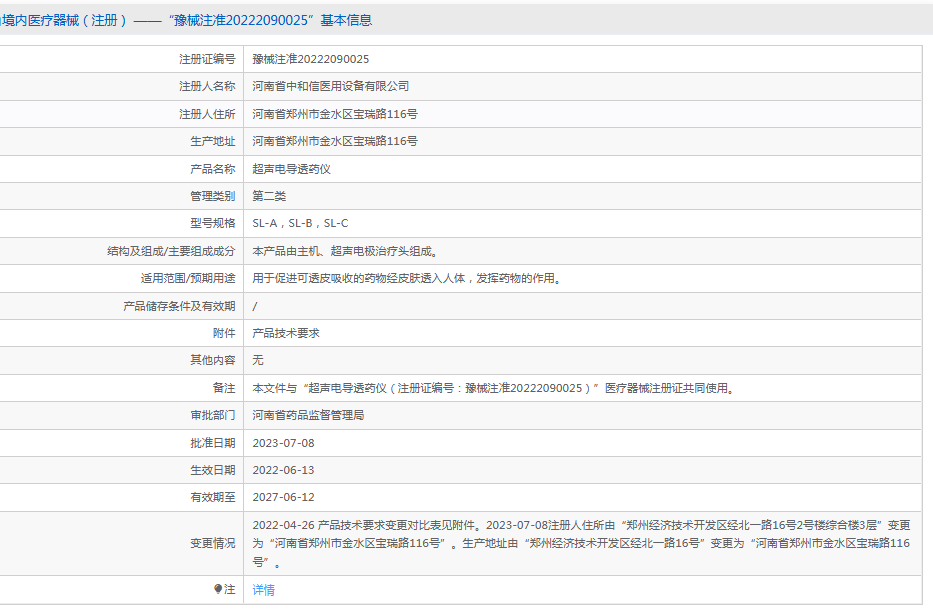This screenshot has width=933, height=612.
Task: Click effective date 2022-06-13
Action: pyautogui.click(x=283, y=470)
